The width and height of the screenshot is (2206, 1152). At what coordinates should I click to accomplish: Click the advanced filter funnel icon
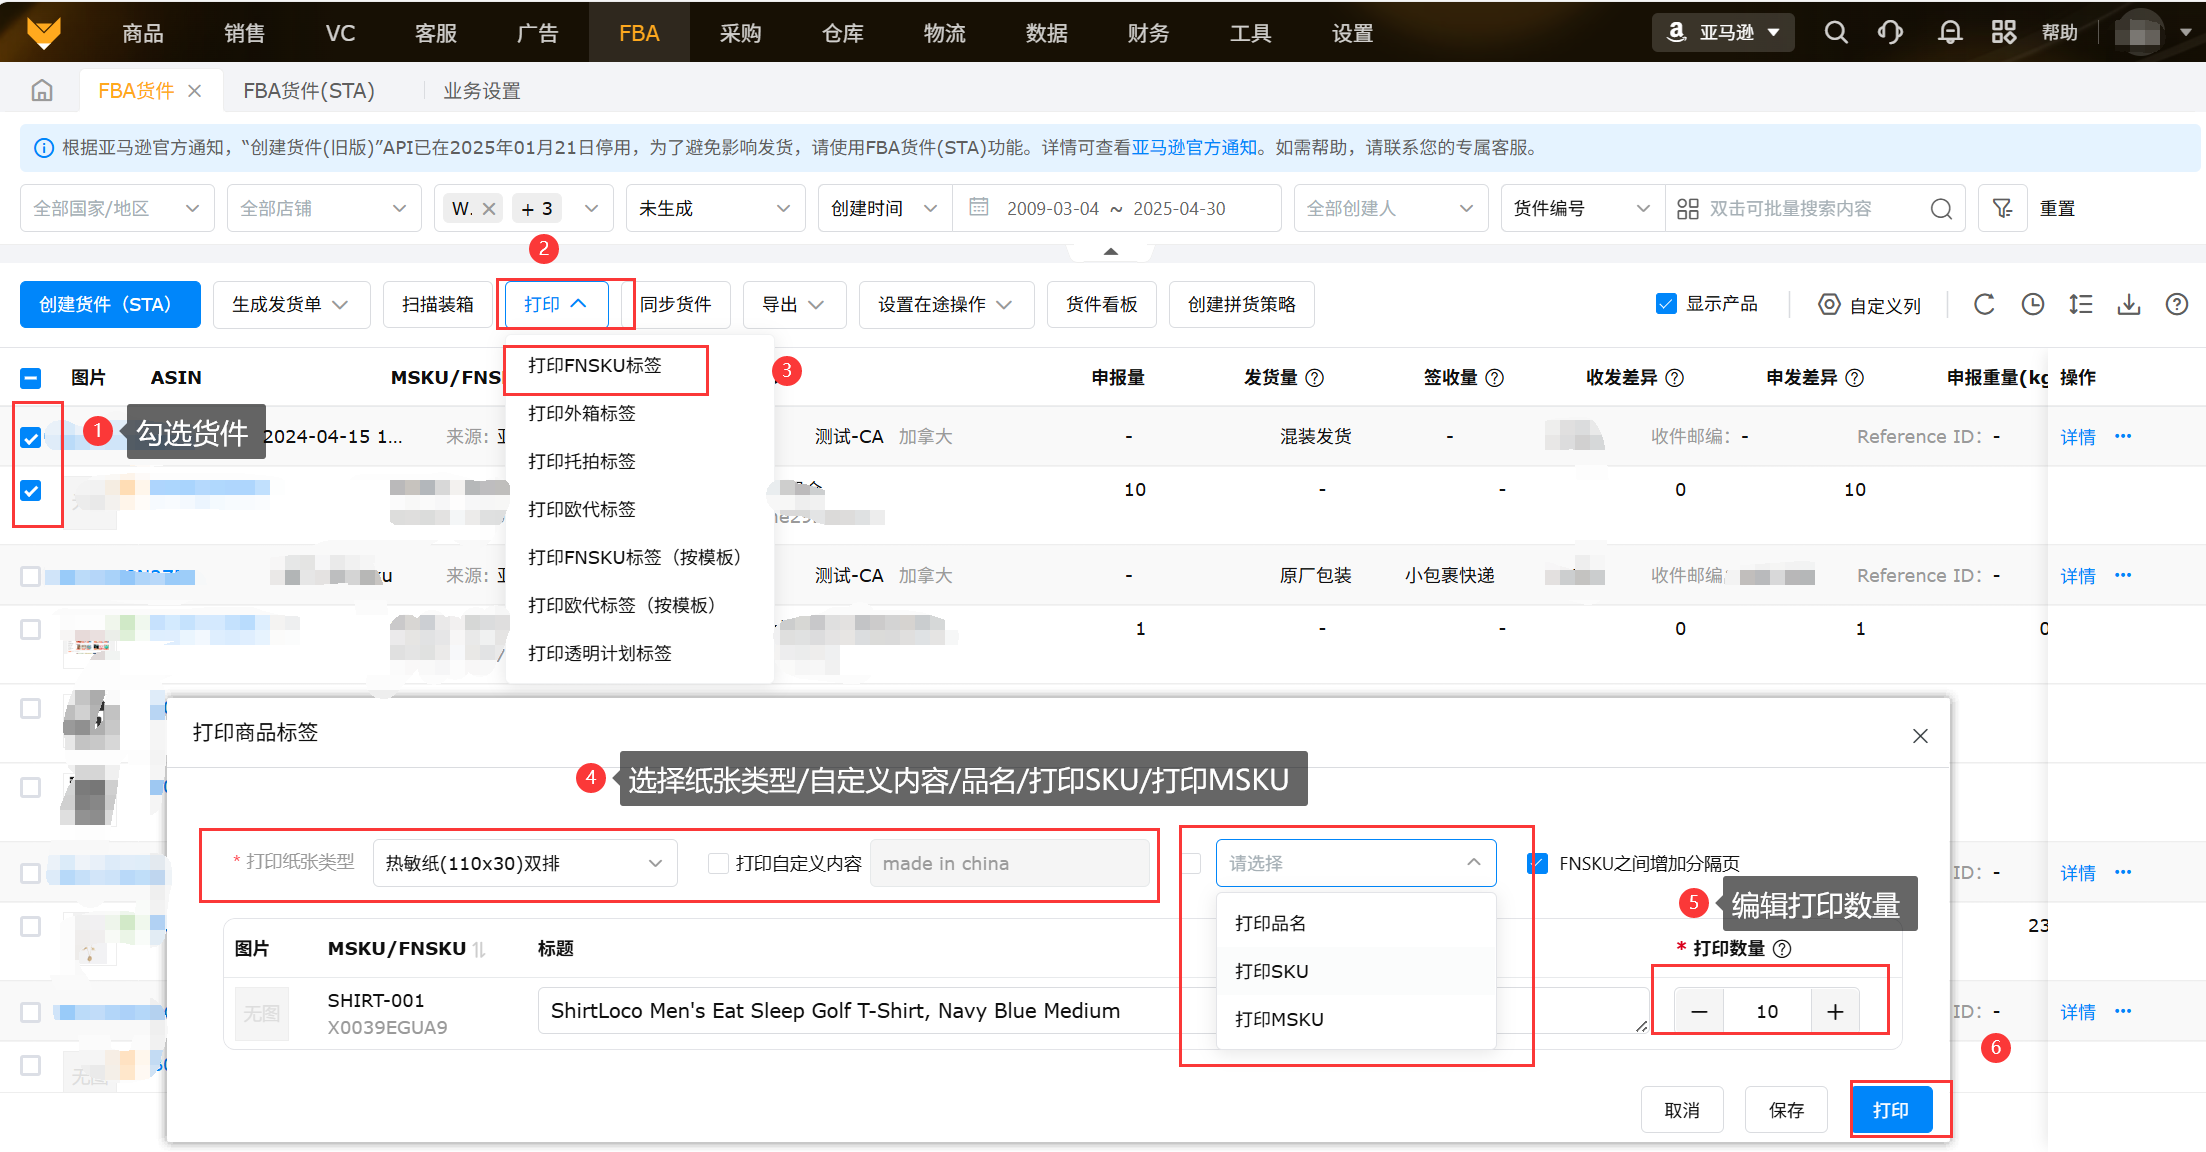(x=2002, y=208)
